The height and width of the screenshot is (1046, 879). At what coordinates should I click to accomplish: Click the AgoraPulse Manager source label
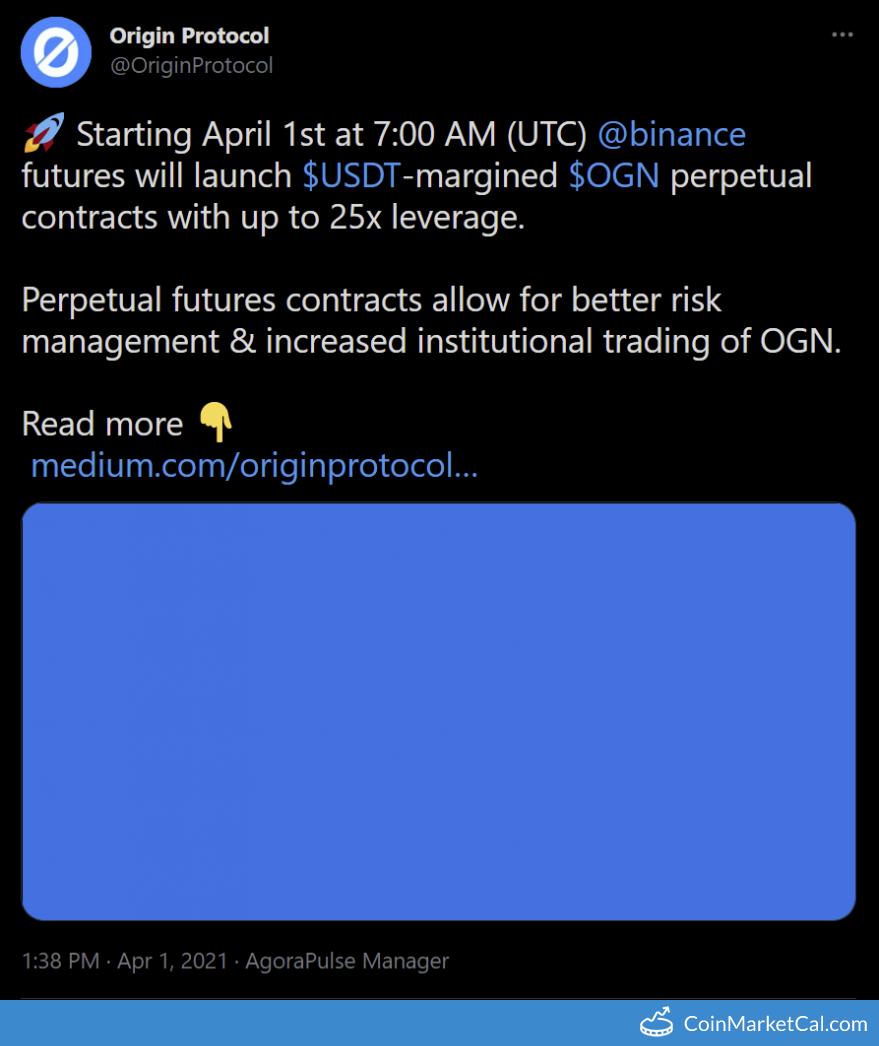tap(346, 961)
